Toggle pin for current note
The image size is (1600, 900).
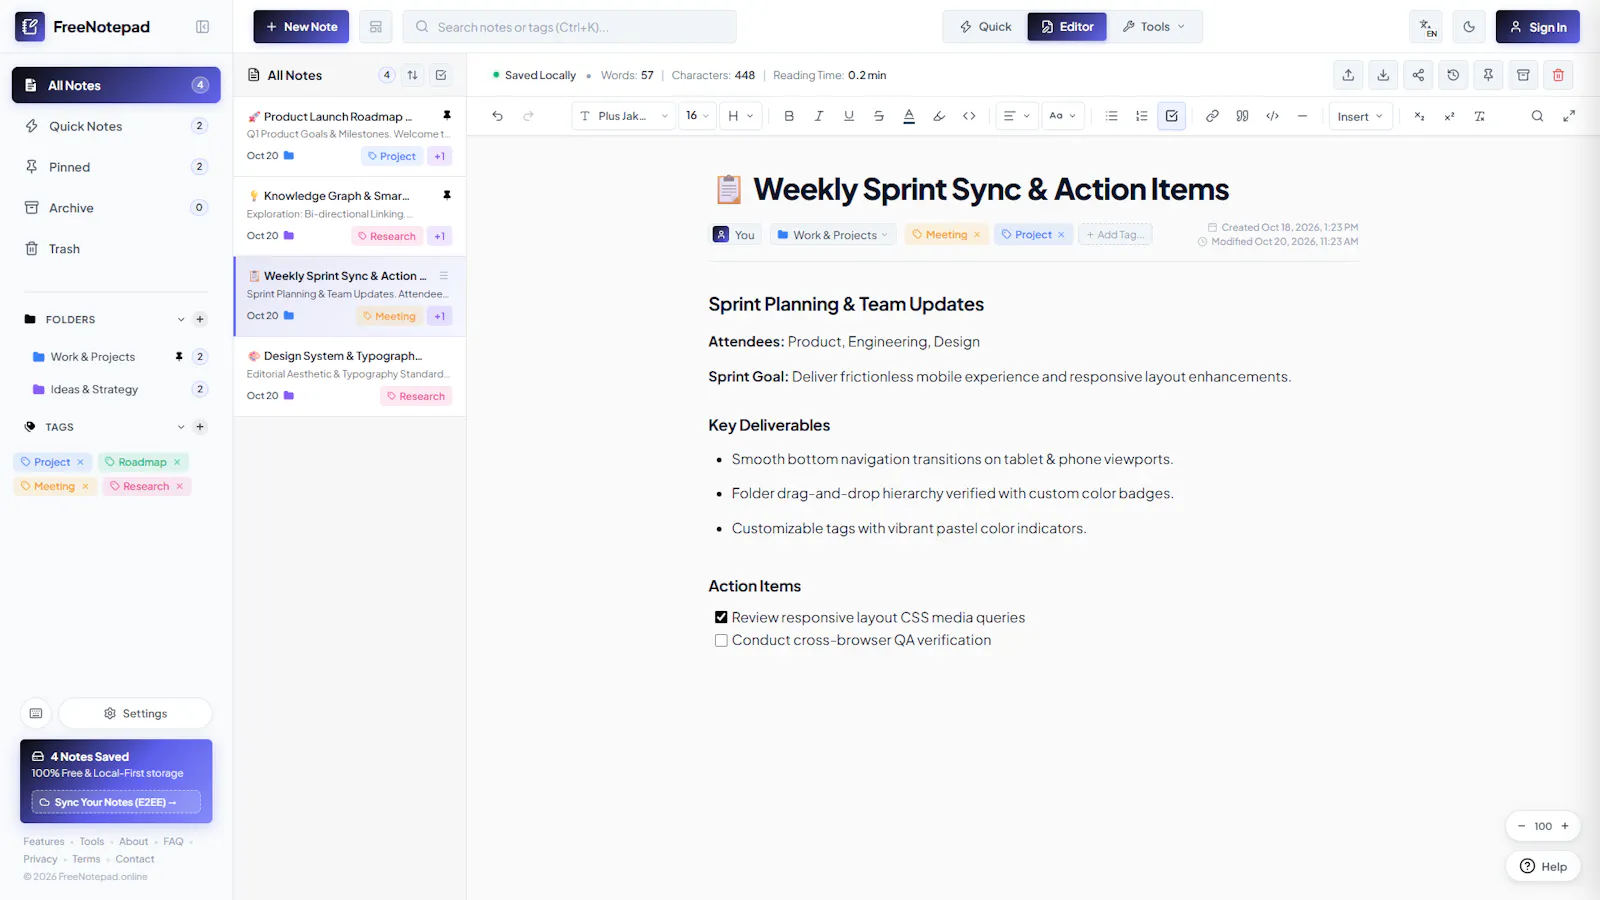pyautogui.click(x=1488, y=75)
